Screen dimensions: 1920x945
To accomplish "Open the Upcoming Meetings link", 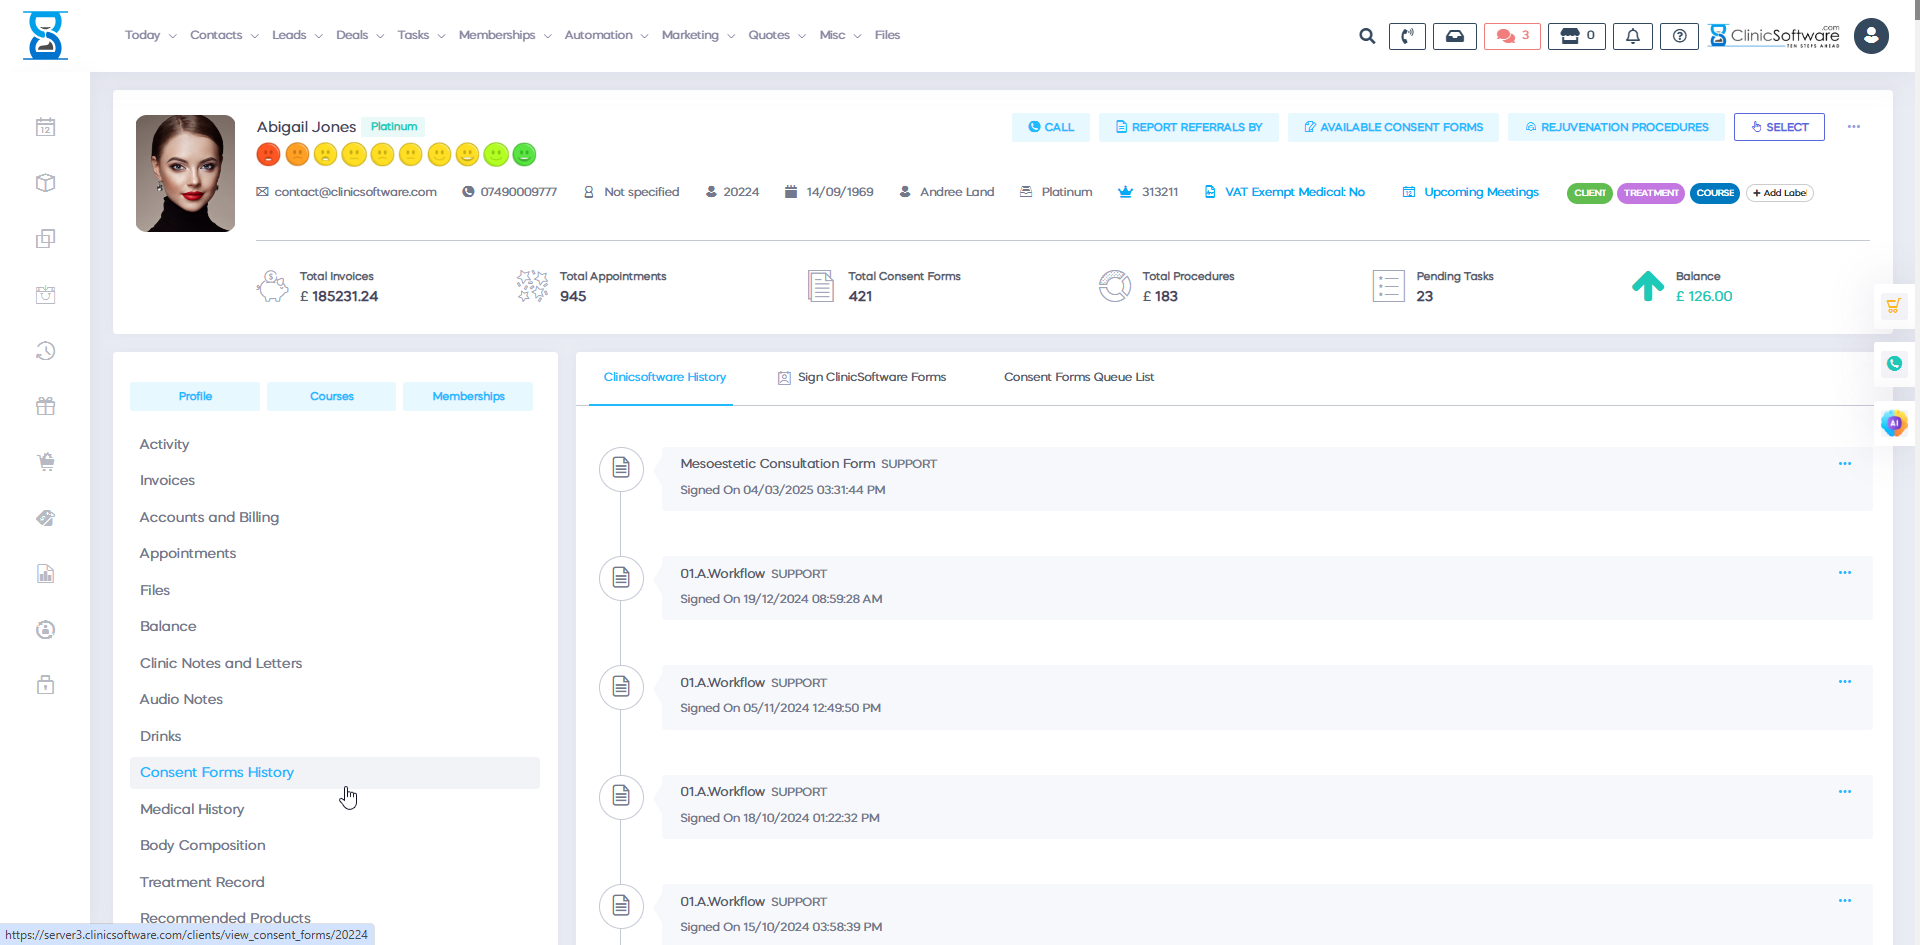I will point(1480,192).
